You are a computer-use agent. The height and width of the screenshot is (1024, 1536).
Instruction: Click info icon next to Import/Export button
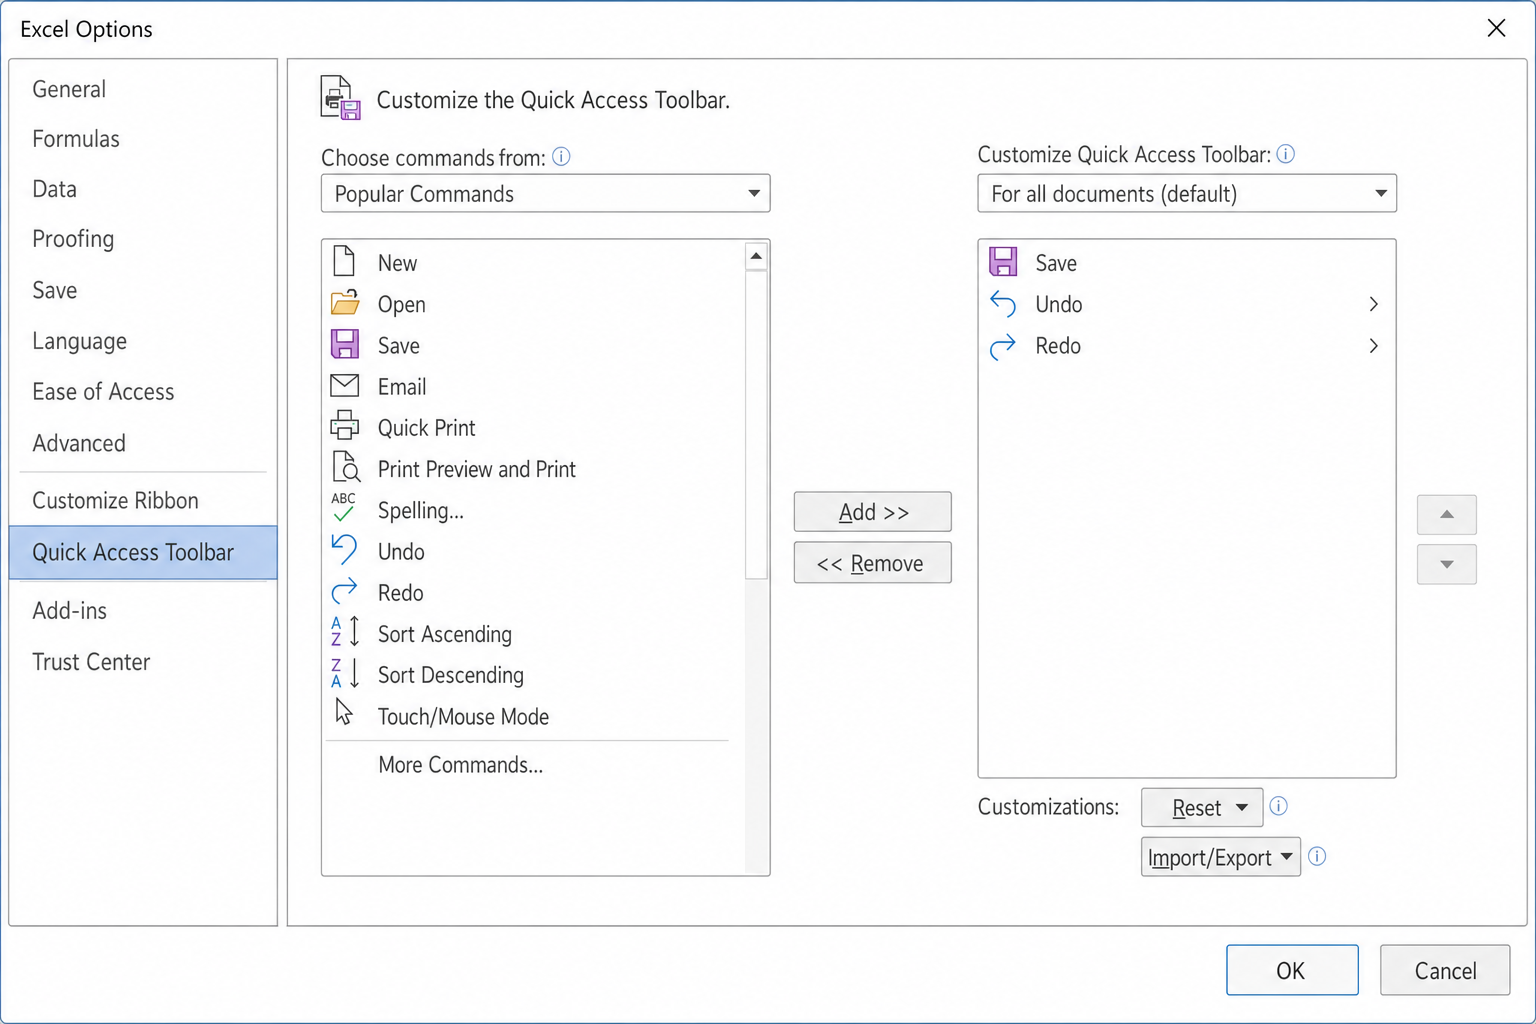point(1317,856)
